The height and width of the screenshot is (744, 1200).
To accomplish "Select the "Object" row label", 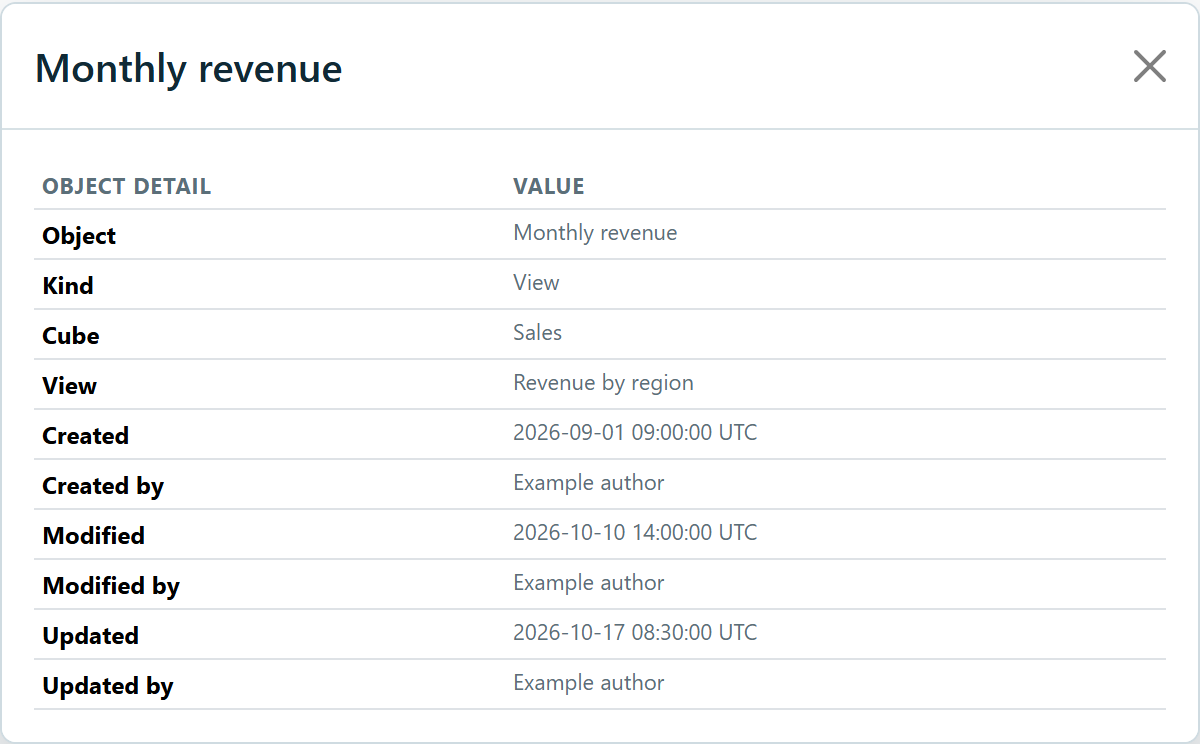I will tap(79, 236).
